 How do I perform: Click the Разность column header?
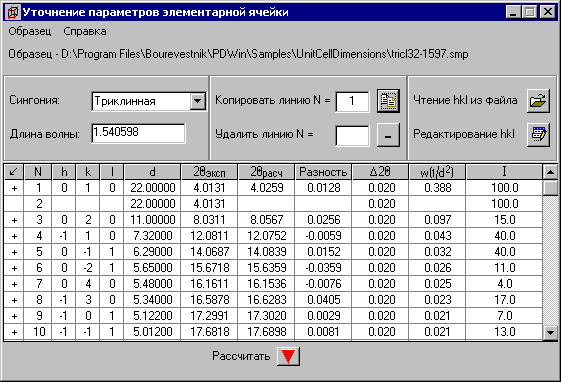click(323, 172)
